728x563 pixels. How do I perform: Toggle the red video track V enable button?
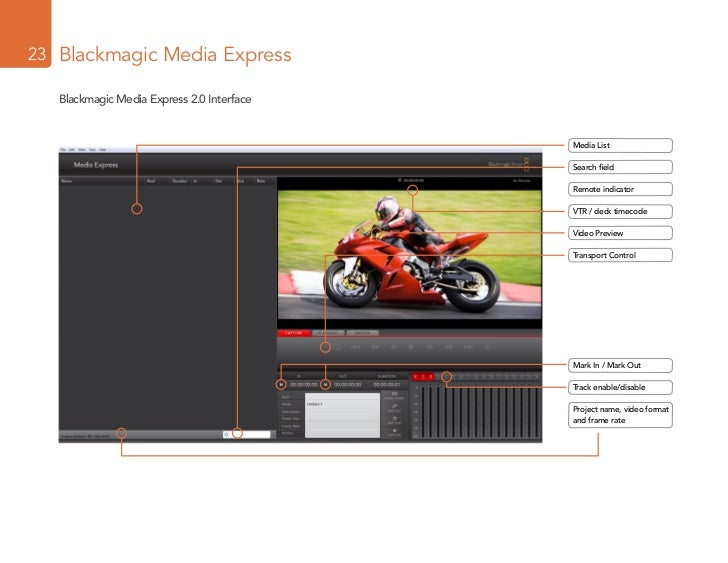coord(416,376)
